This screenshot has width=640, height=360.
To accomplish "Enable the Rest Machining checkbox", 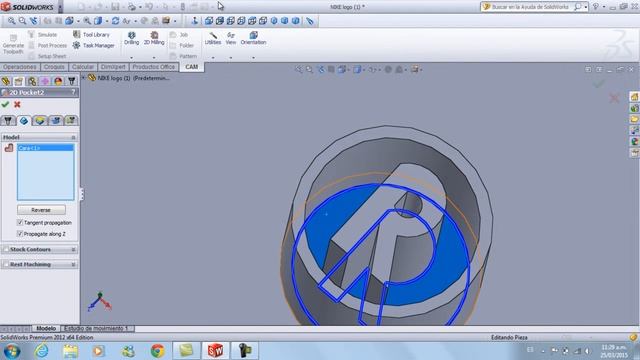I will point(6,264).
